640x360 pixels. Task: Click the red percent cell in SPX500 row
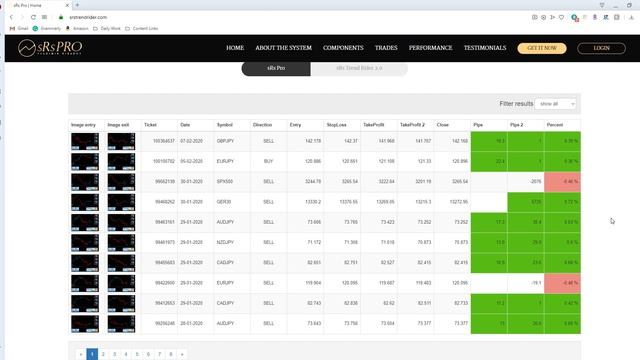coord(562,182)
